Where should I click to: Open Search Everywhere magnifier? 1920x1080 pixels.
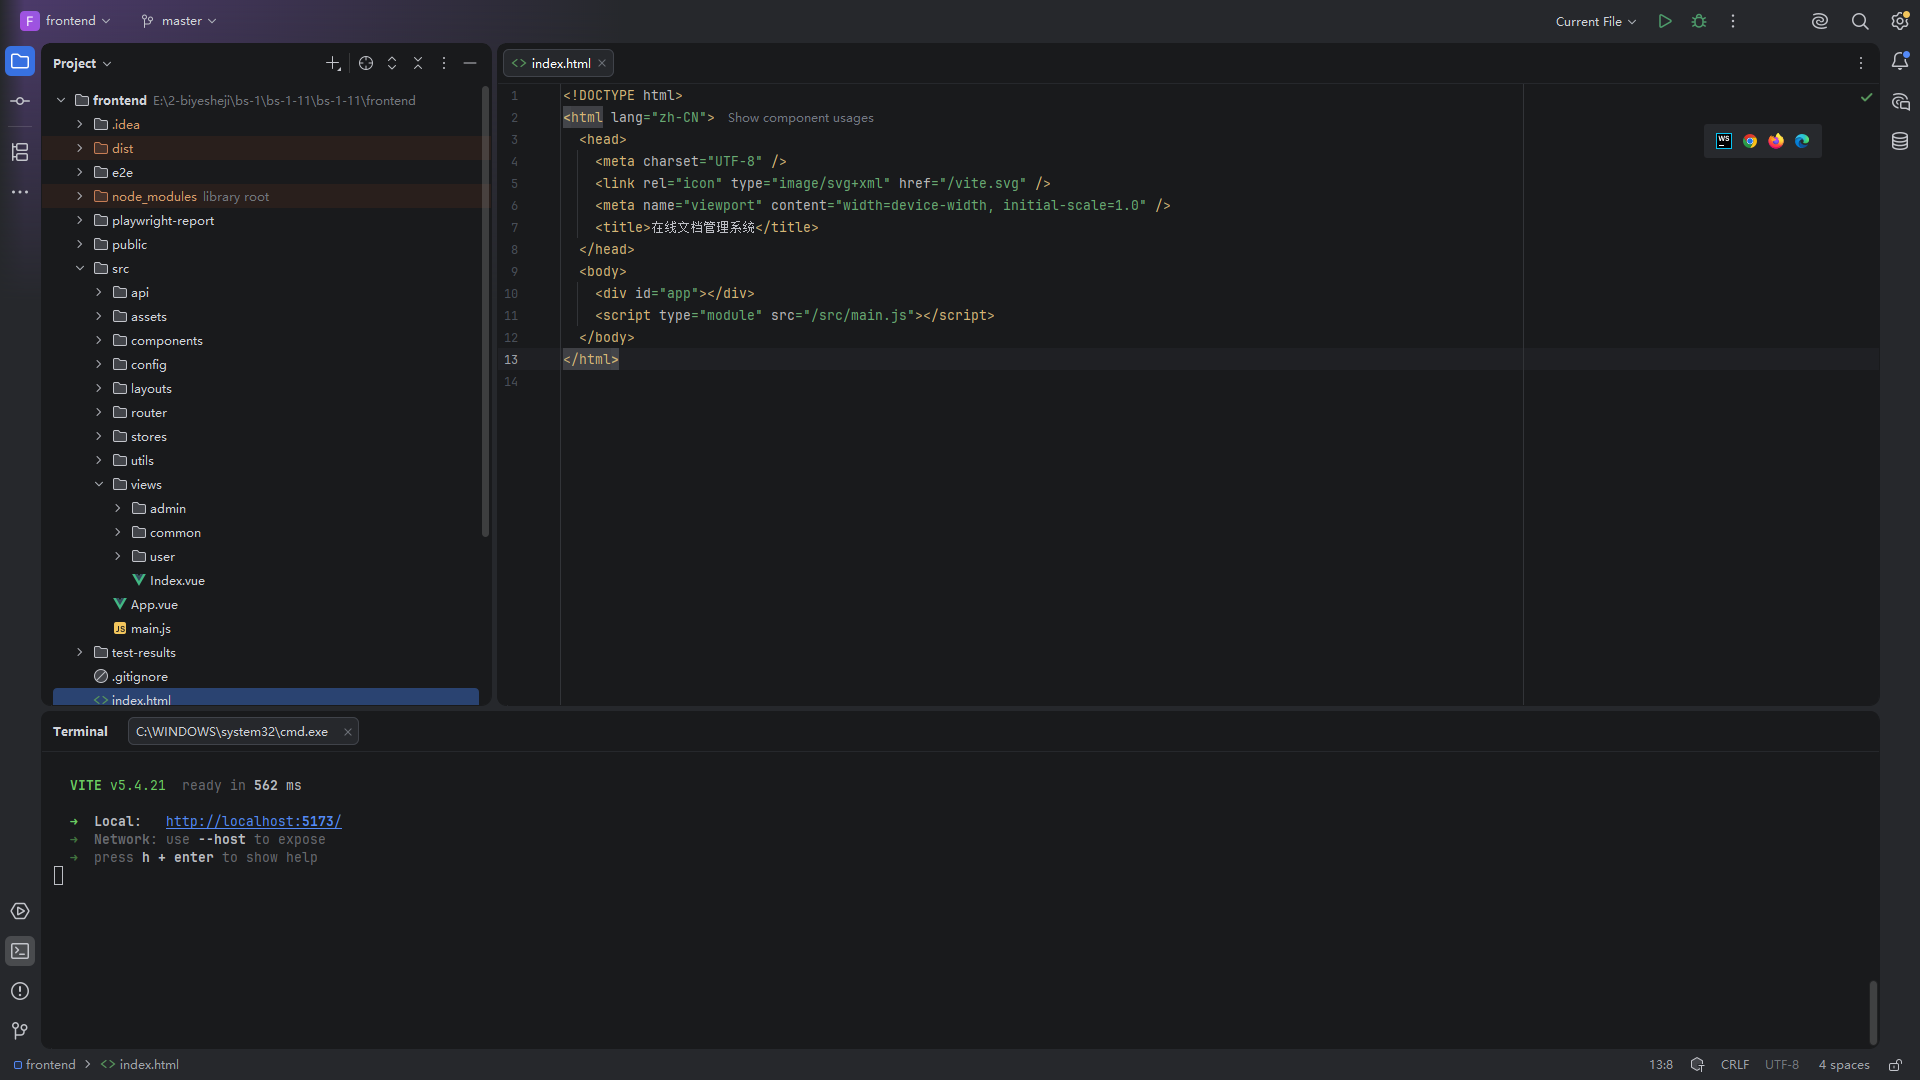click(x=1860, y=21)
